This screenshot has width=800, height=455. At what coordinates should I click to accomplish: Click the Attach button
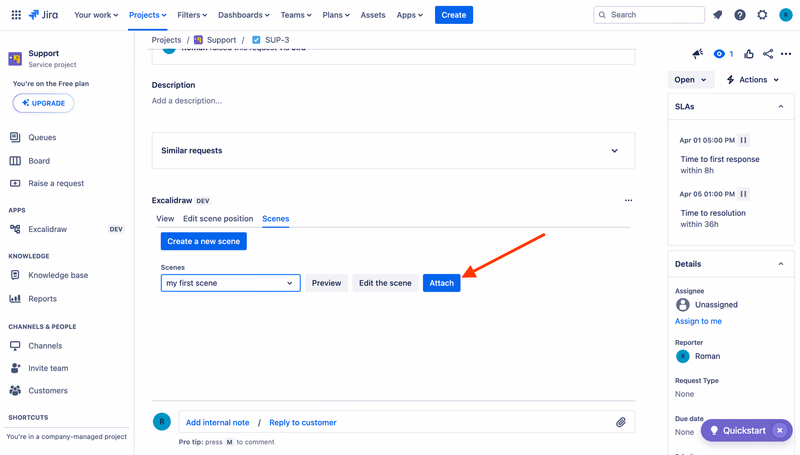tap(441, 283)
